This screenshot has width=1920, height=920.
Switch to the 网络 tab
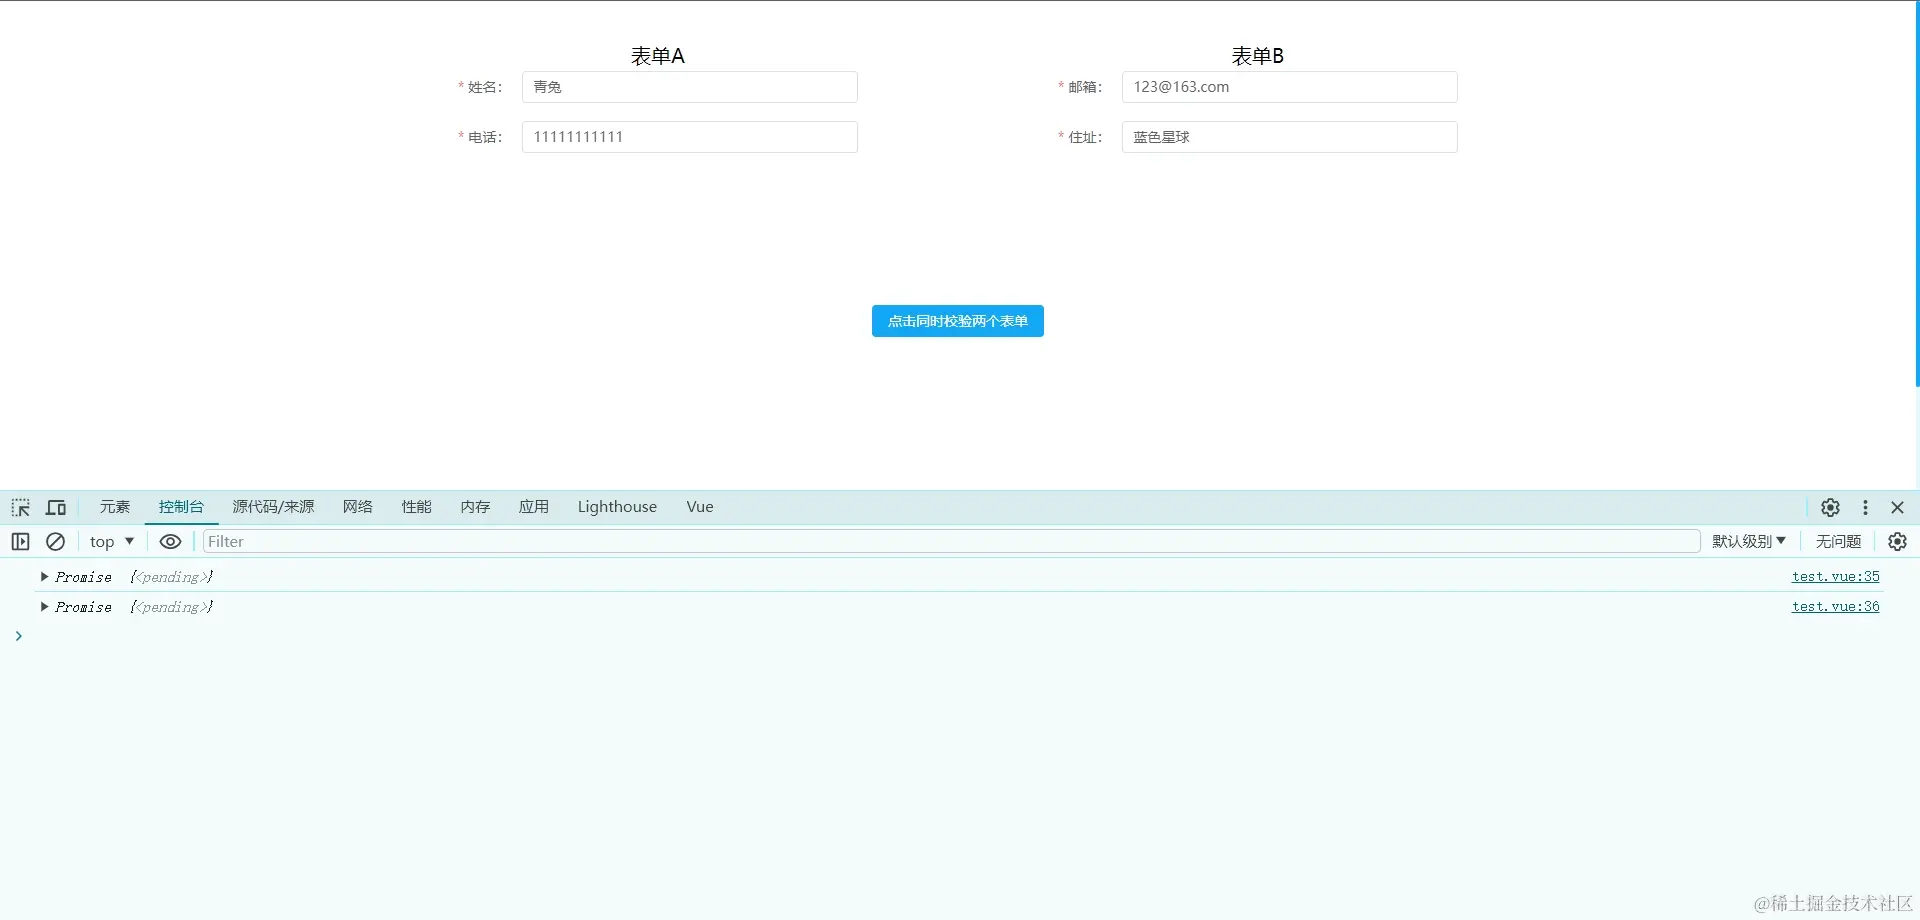(358, 507)
